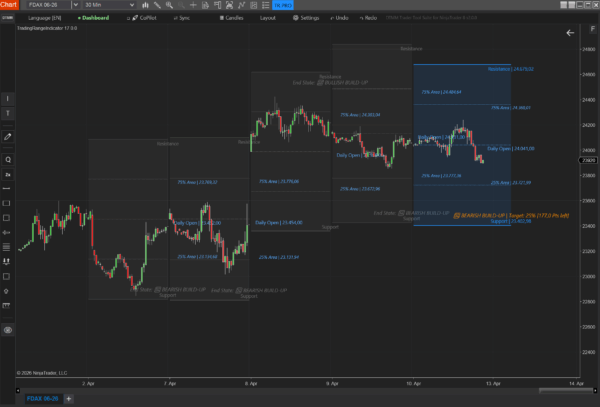Select the 'T' text tool in left sidebar
Screen dimensions: 600x407
click(7, 113)
